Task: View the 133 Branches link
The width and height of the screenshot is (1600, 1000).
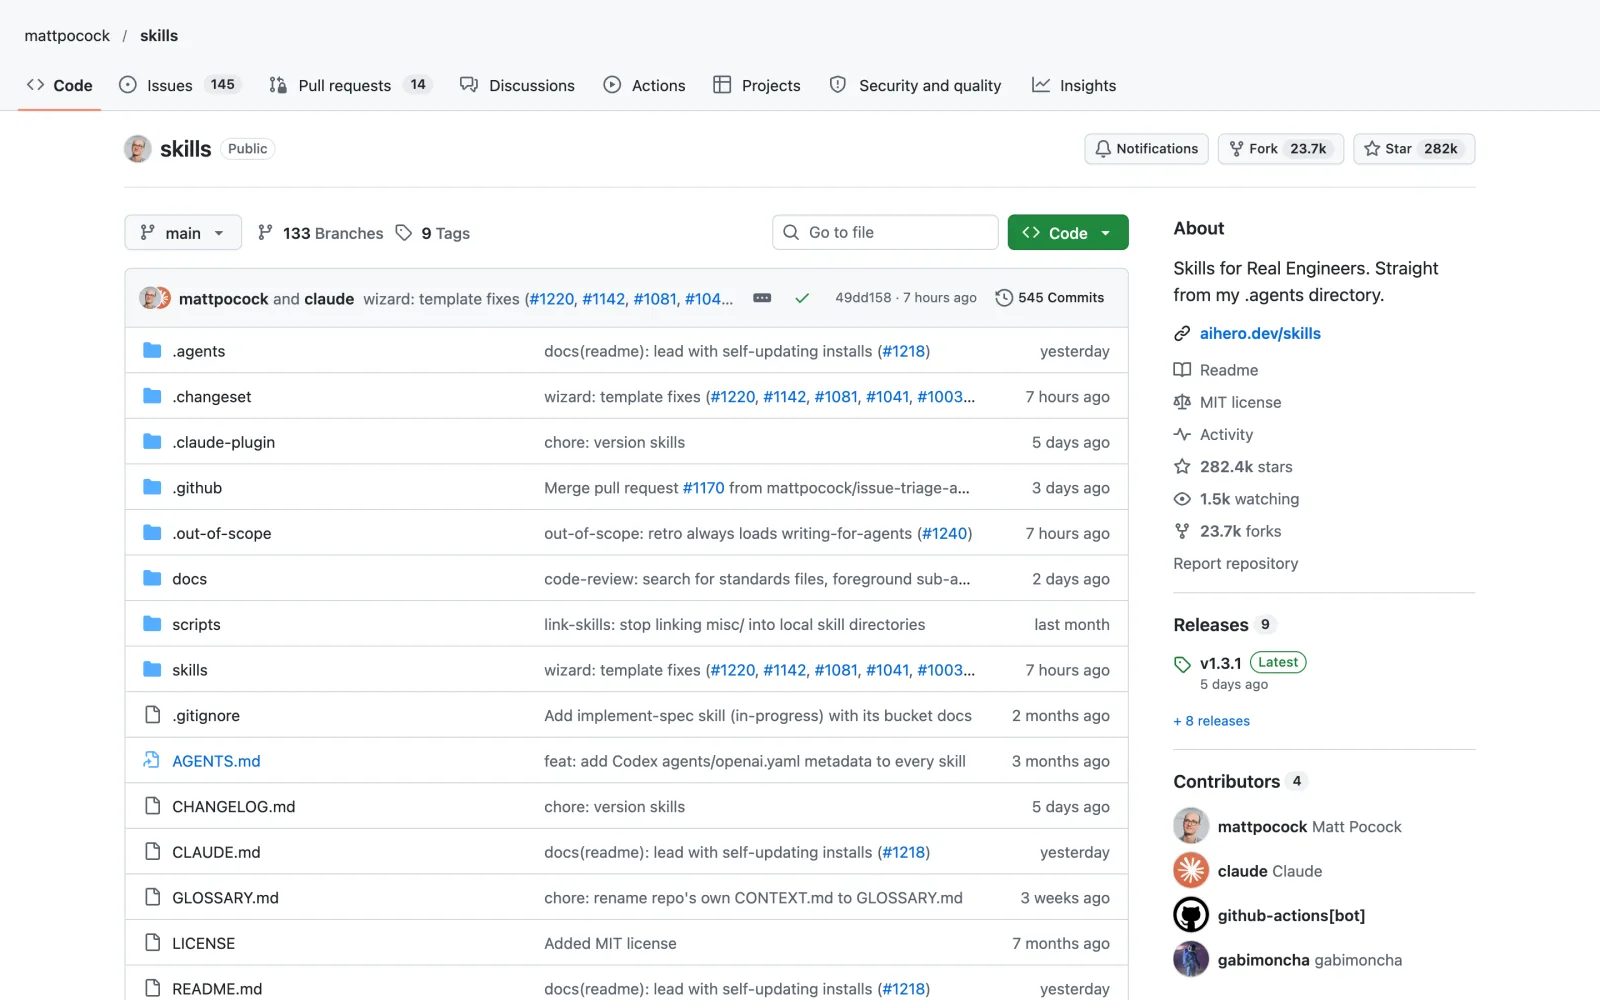Action: [x=320, y=233]
